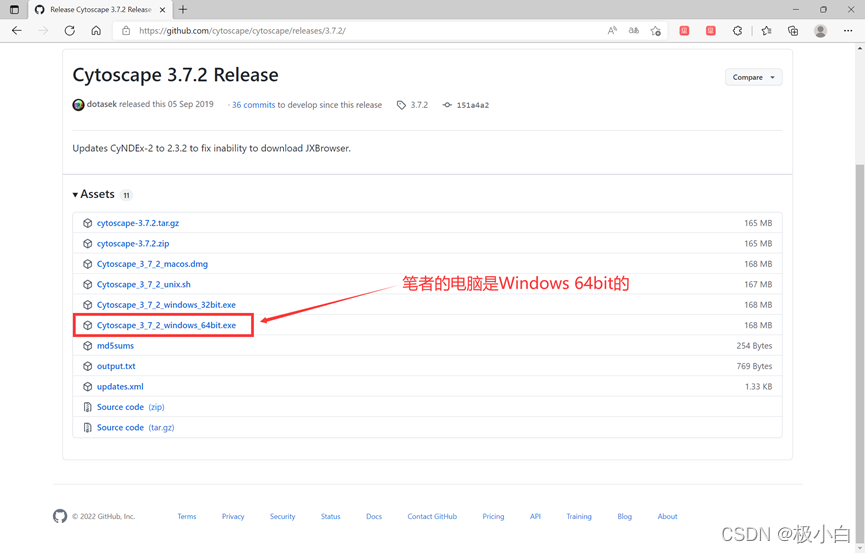The image size is (865, 553).
Task: Open the browser extensions puzzle icon
Action: (738, 31)
